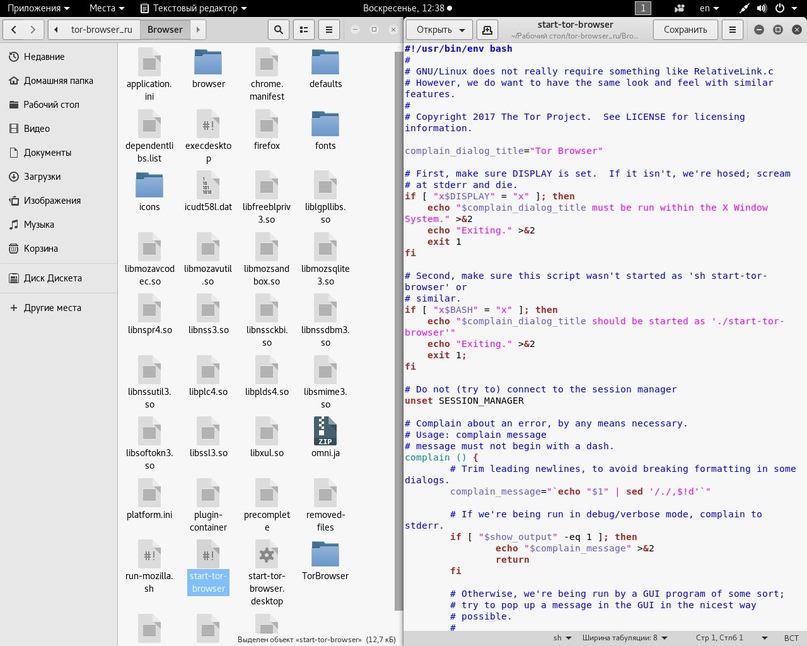
Task: Open the TorBrowser folder
Action: (325, 561)
